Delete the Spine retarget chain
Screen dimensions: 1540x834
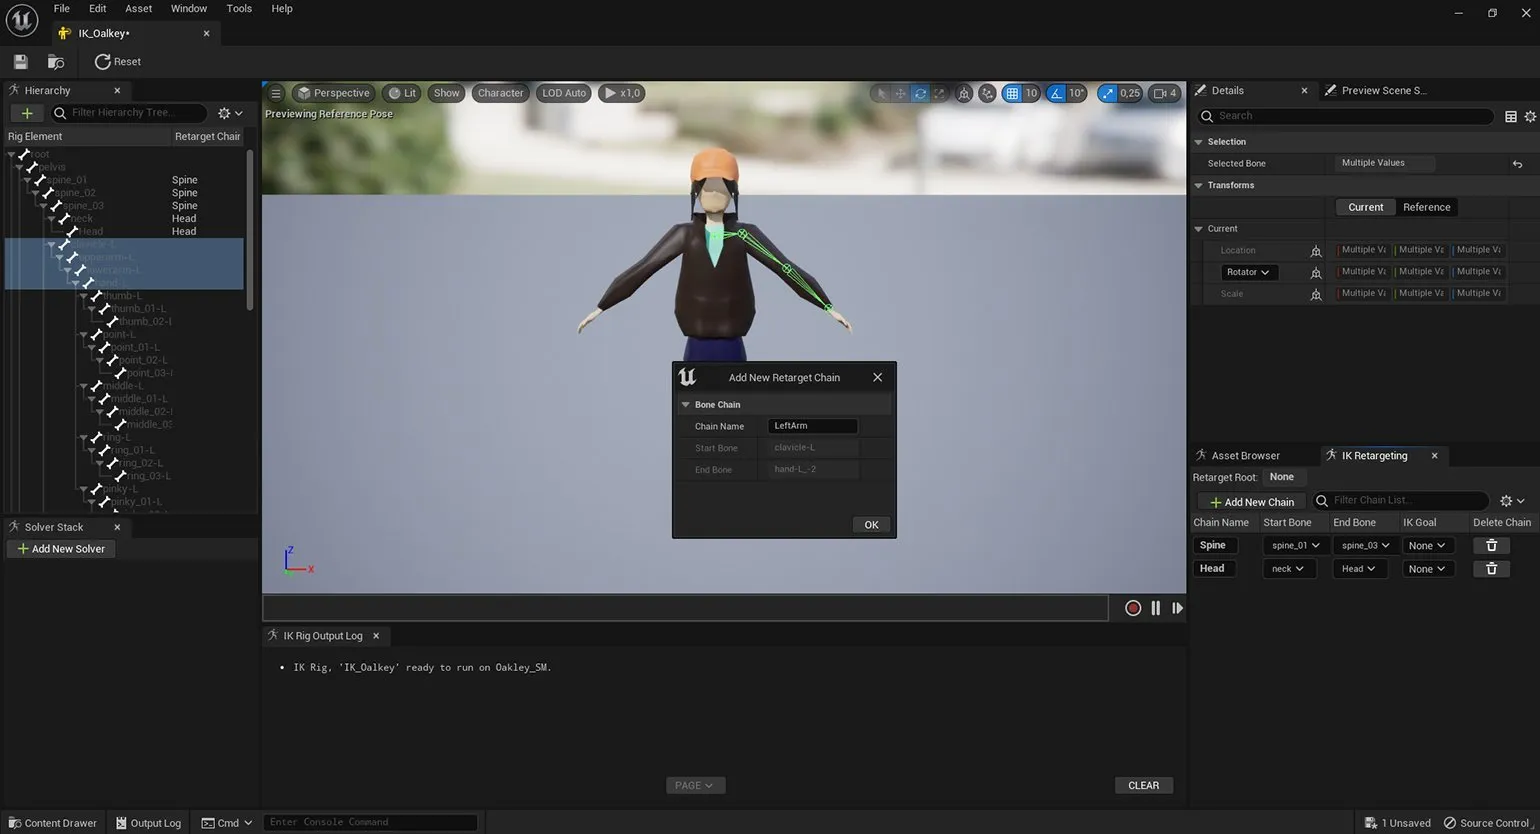click(x=1491, y=545)
